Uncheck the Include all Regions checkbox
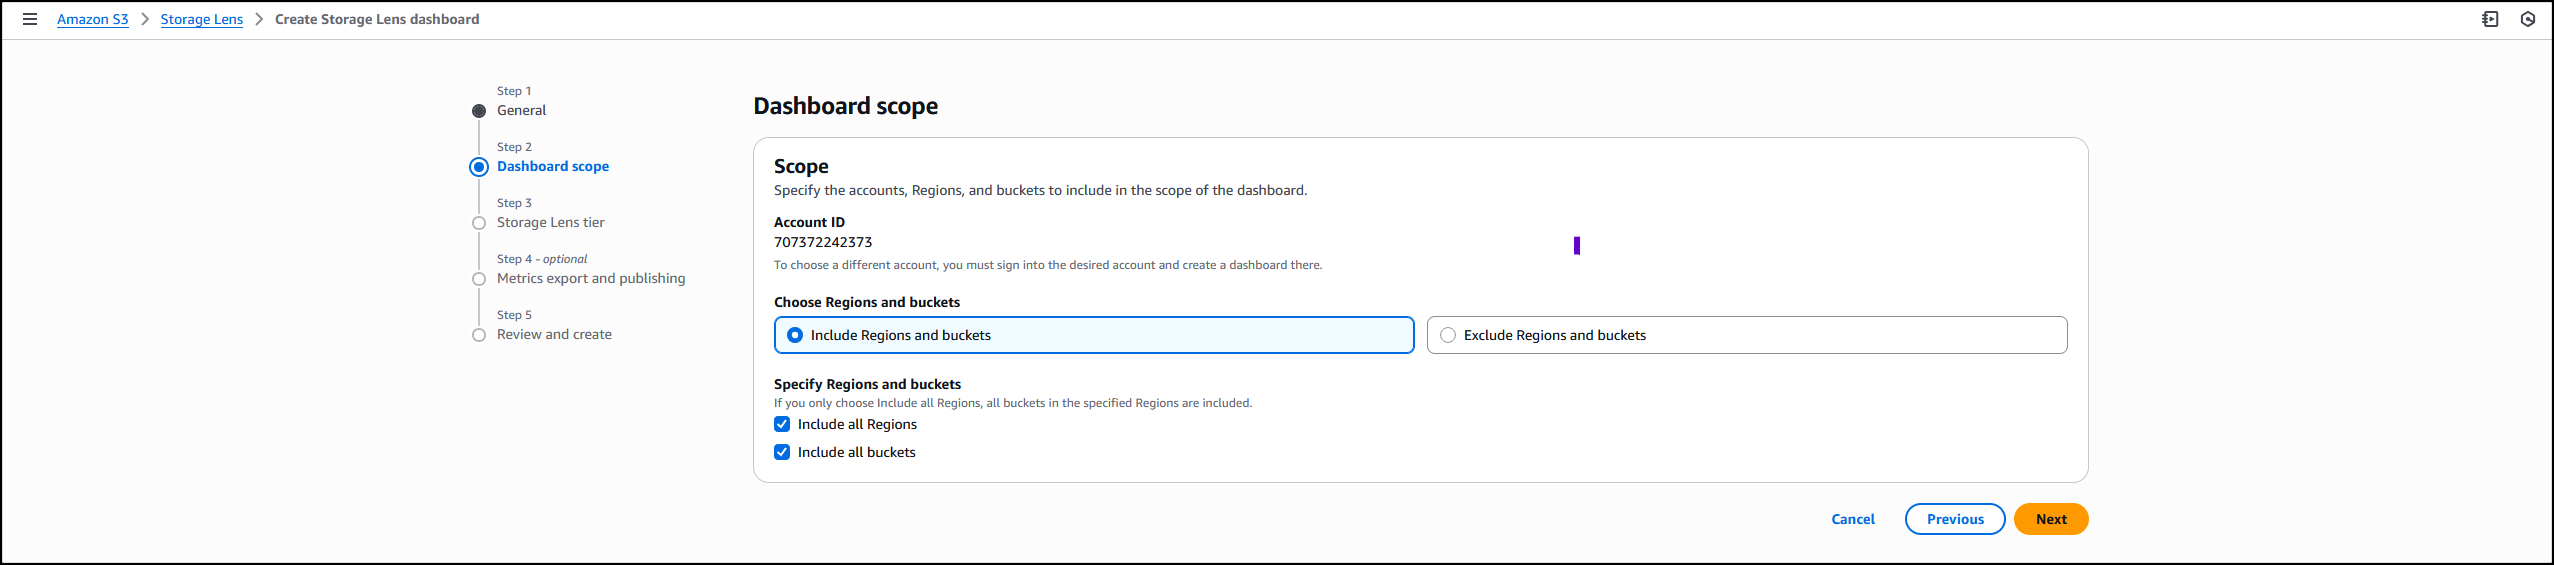Screen dimensions: 2554x565 click(x=782, y=424)
